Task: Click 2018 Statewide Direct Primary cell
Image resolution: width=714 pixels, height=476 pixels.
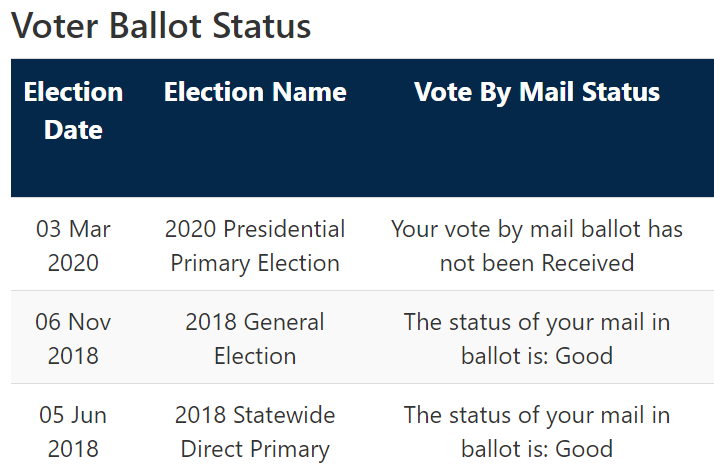Action: pyautogui.click(x=255, y=432)
